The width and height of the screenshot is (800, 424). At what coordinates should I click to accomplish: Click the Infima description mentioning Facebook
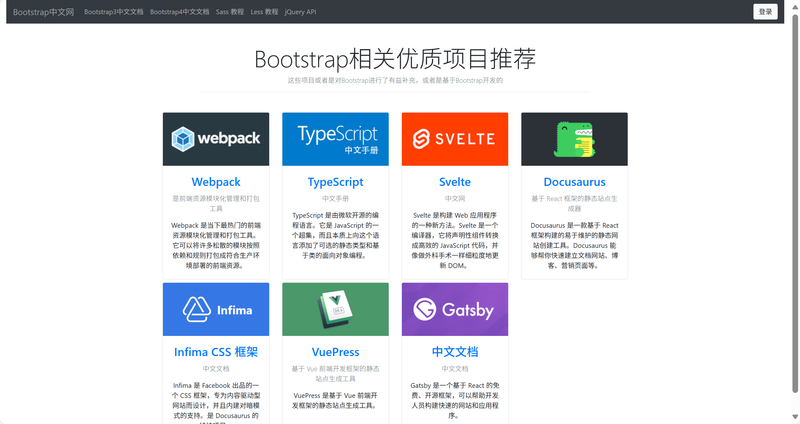click(x=216, y=403)
